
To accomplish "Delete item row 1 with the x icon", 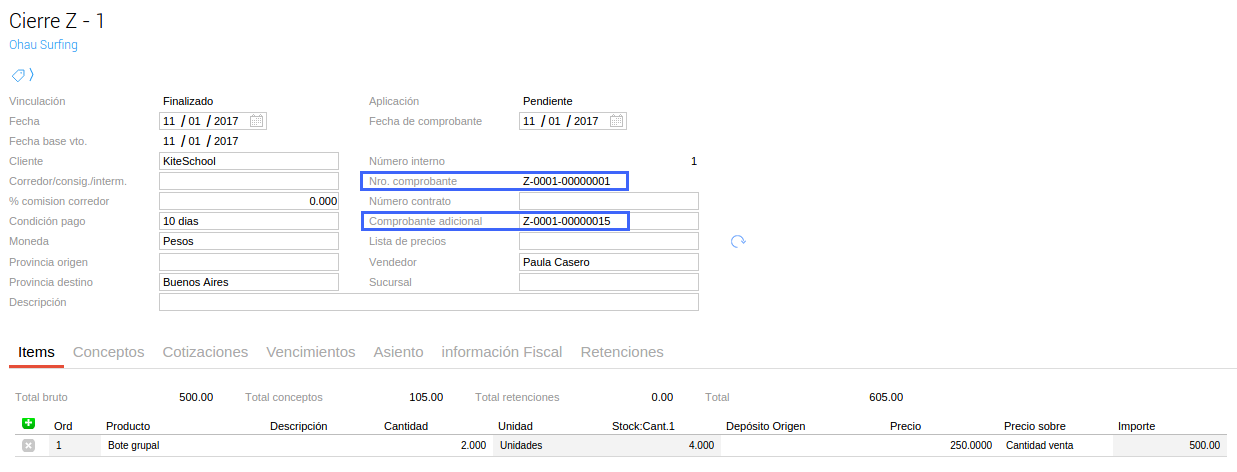I will 29,445.
